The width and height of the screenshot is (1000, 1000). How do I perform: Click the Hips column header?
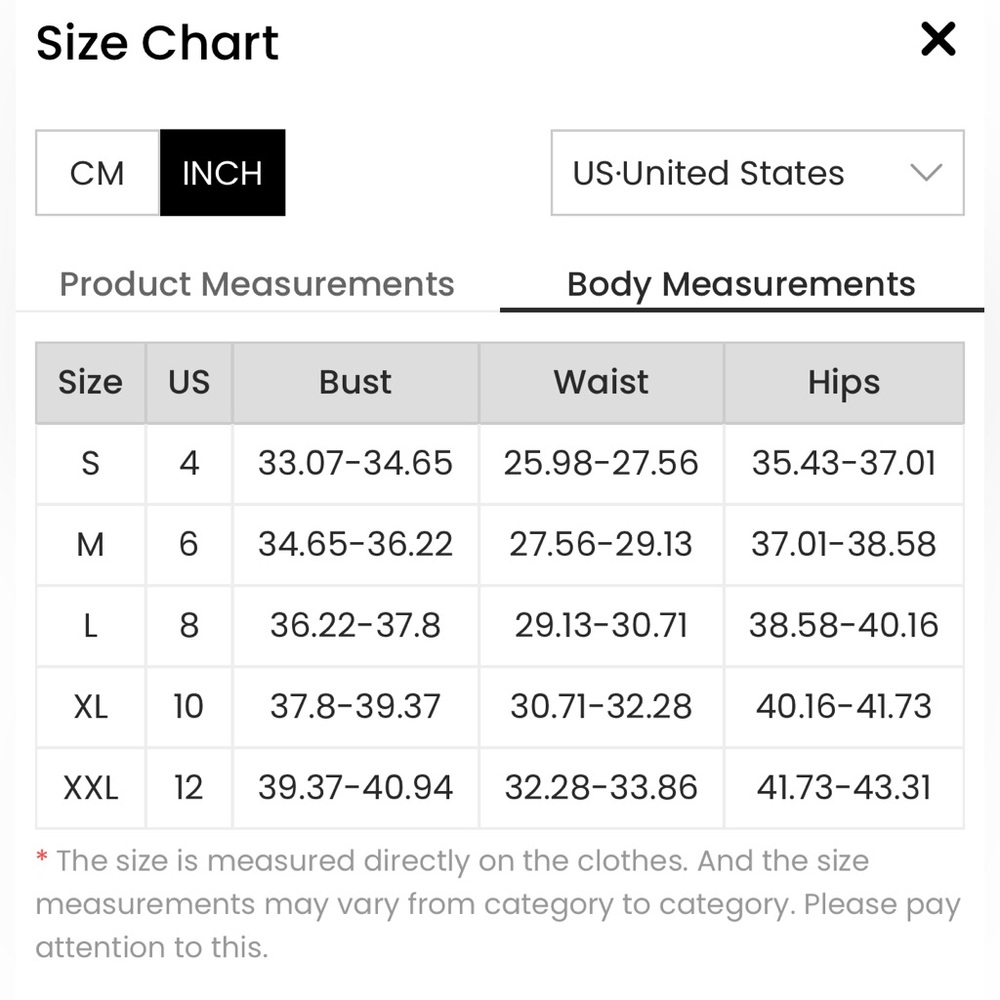click(844, 383)
